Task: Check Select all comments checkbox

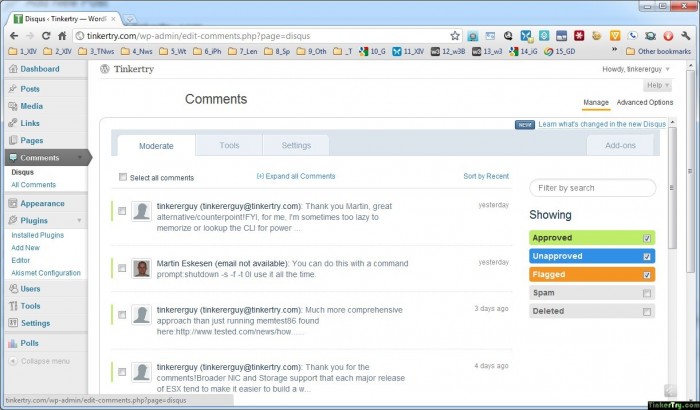Action: (123, 177)
